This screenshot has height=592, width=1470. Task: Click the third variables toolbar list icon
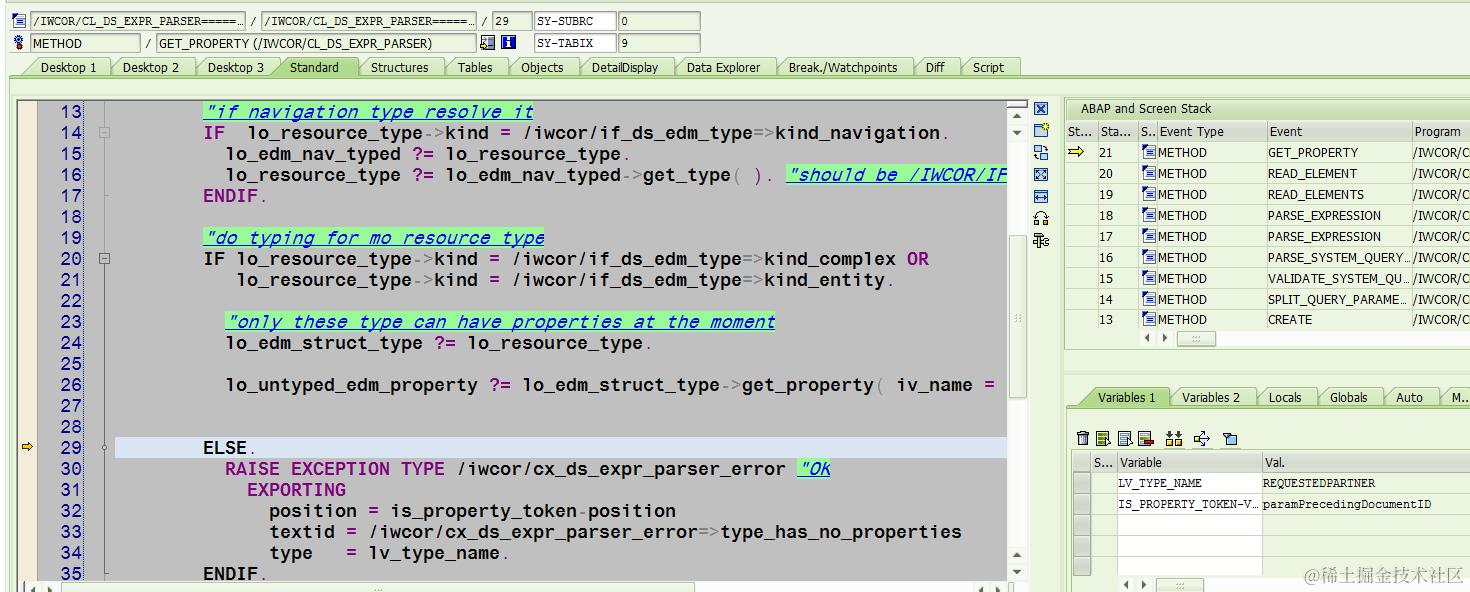tap(1125, 438)
